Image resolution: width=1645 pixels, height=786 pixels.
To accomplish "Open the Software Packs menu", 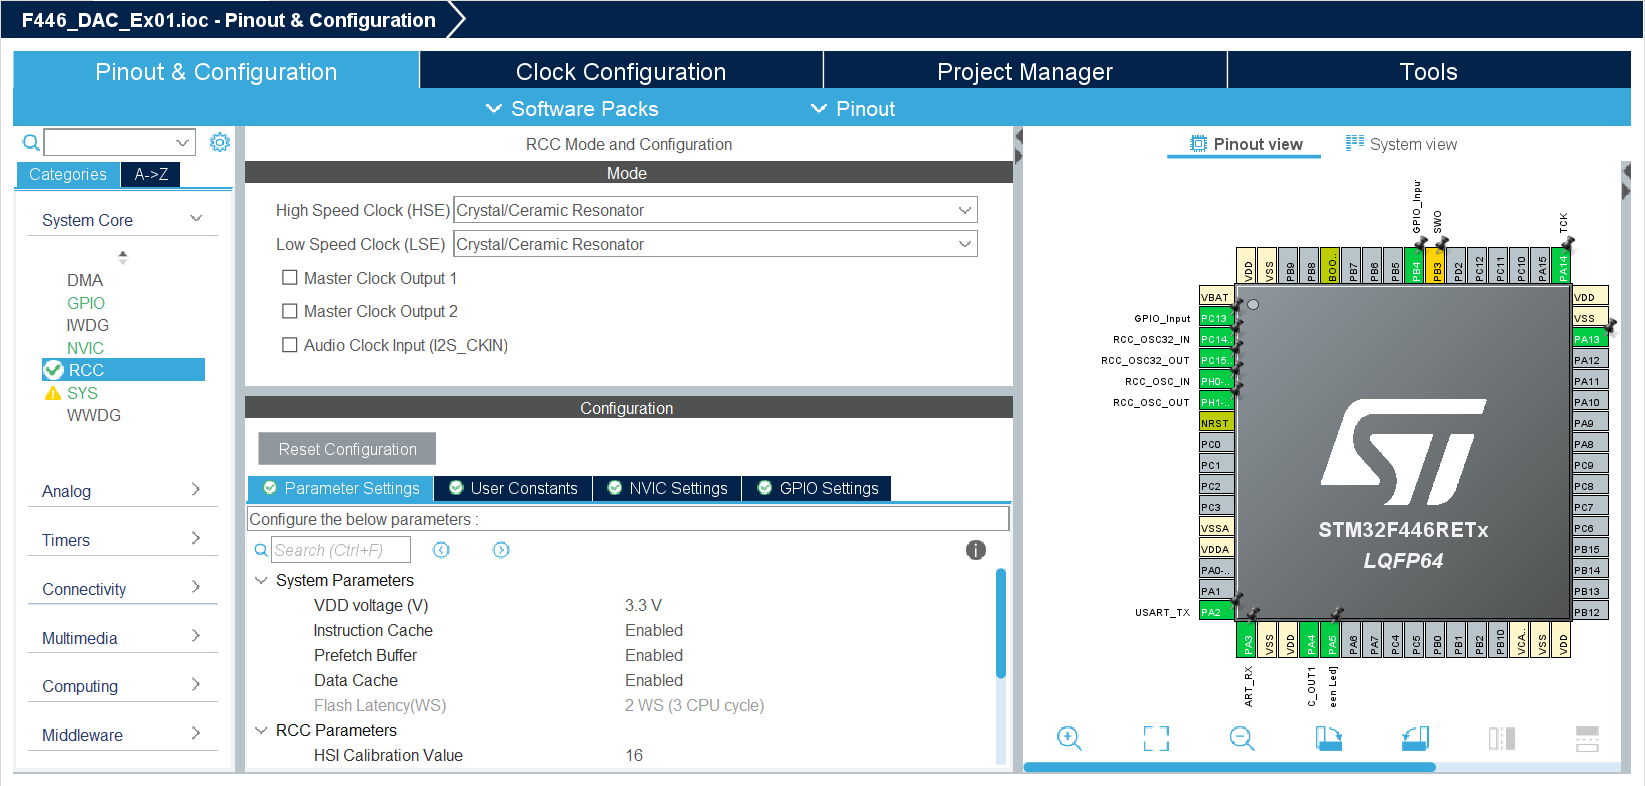I will pos(572,108).
